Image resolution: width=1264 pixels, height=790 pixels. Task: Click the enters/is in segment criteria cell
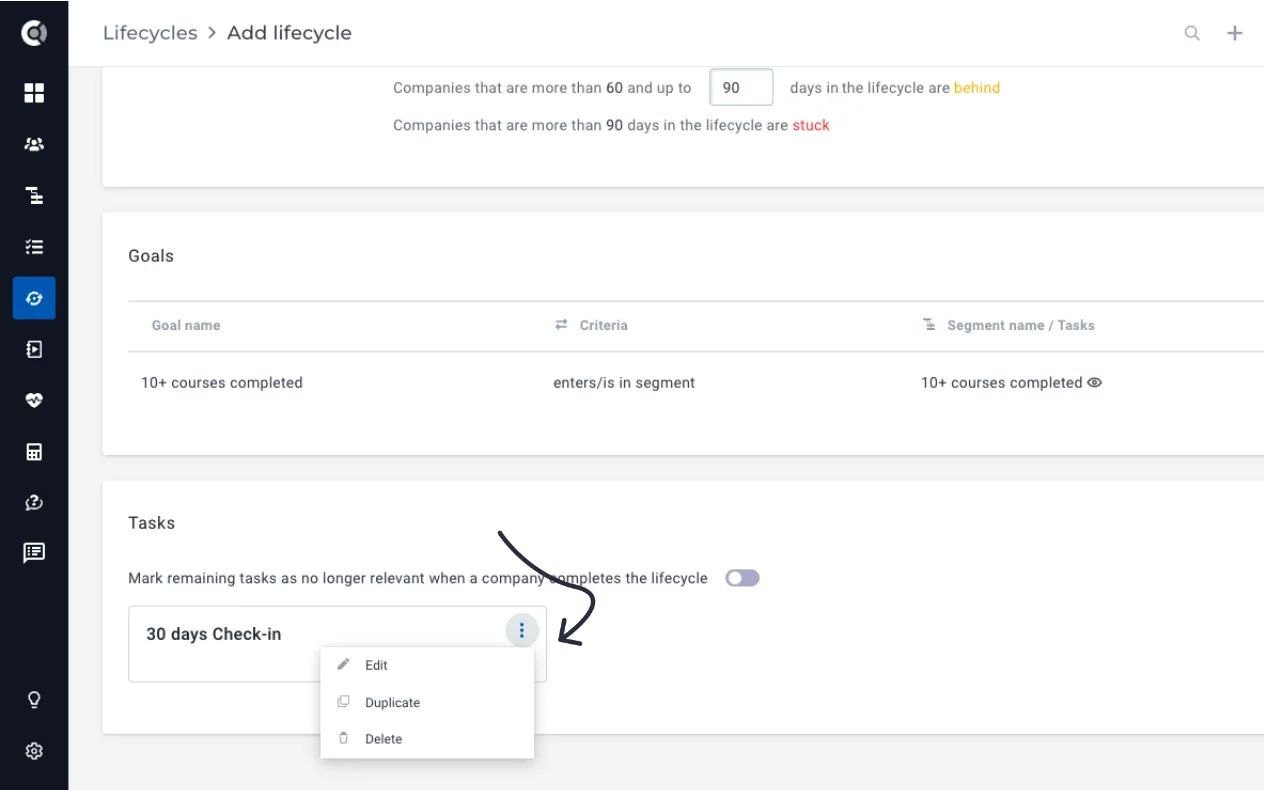tap(624, 382)
